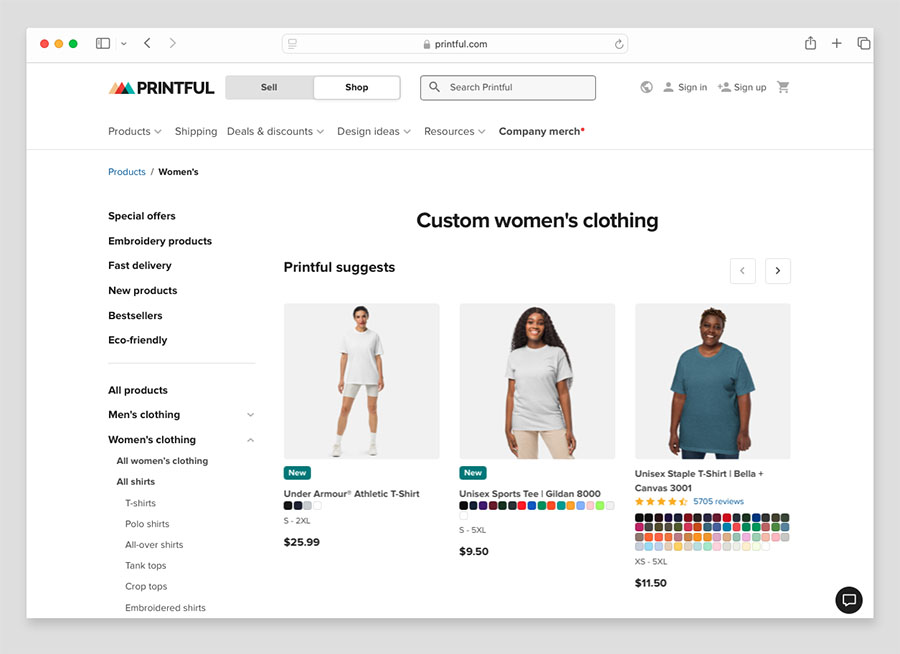Show next suggested products arrow

tap(778, 270)
